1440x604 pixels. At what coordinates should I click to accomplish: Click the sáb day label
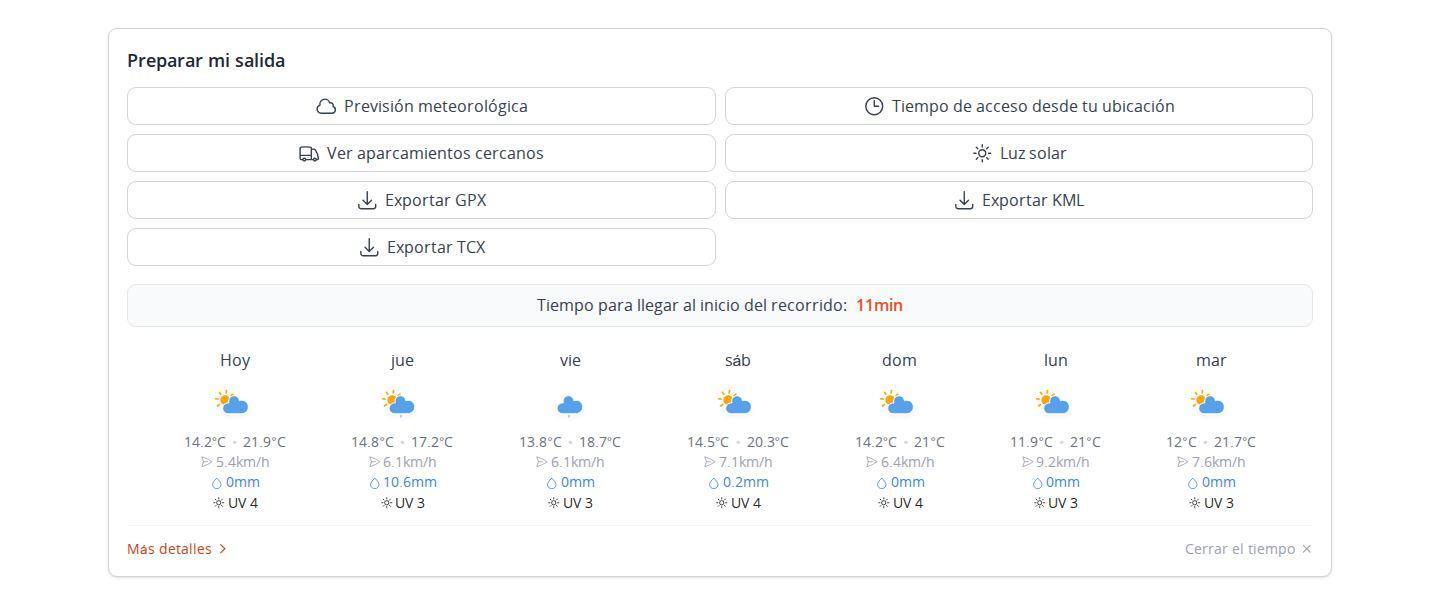[x=737, y=360]
